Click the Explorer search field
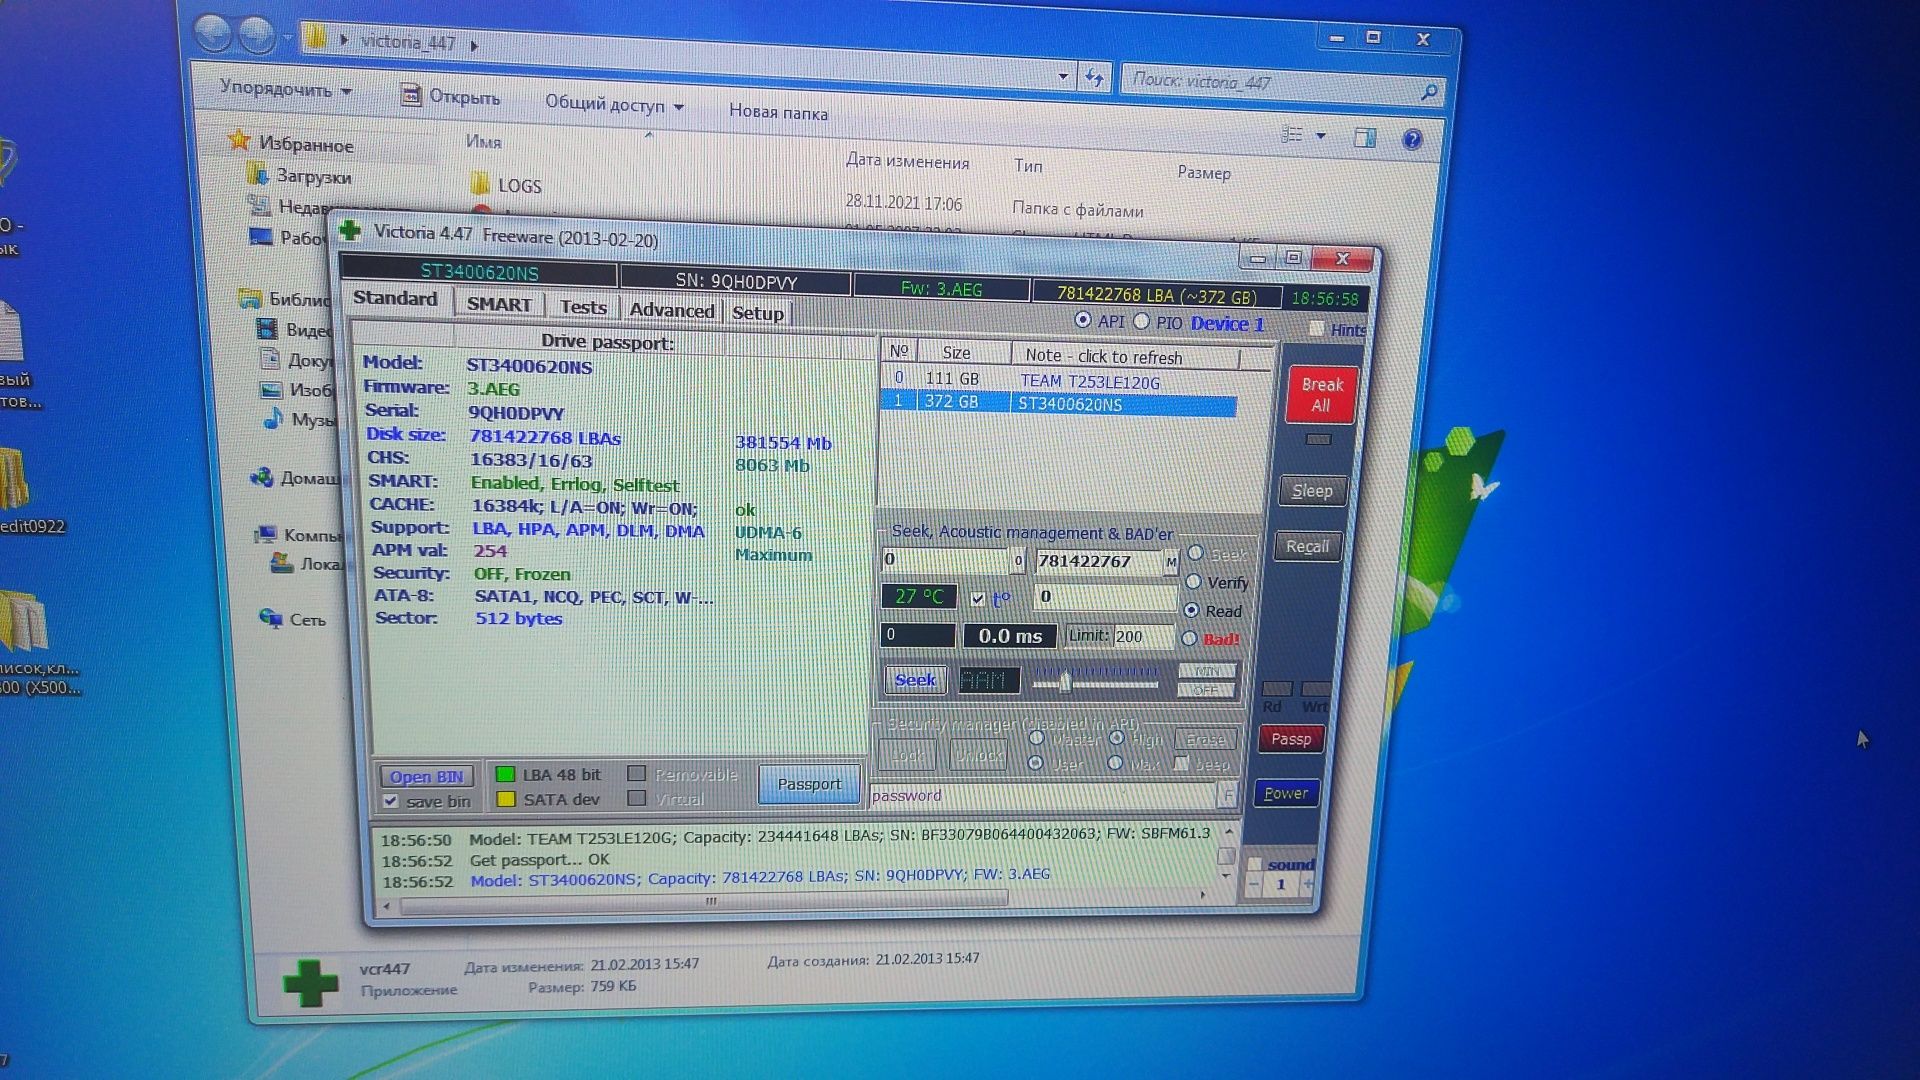This screenshot has width=1920, height=1080. pyautogui.click(x=1270, y=83)
